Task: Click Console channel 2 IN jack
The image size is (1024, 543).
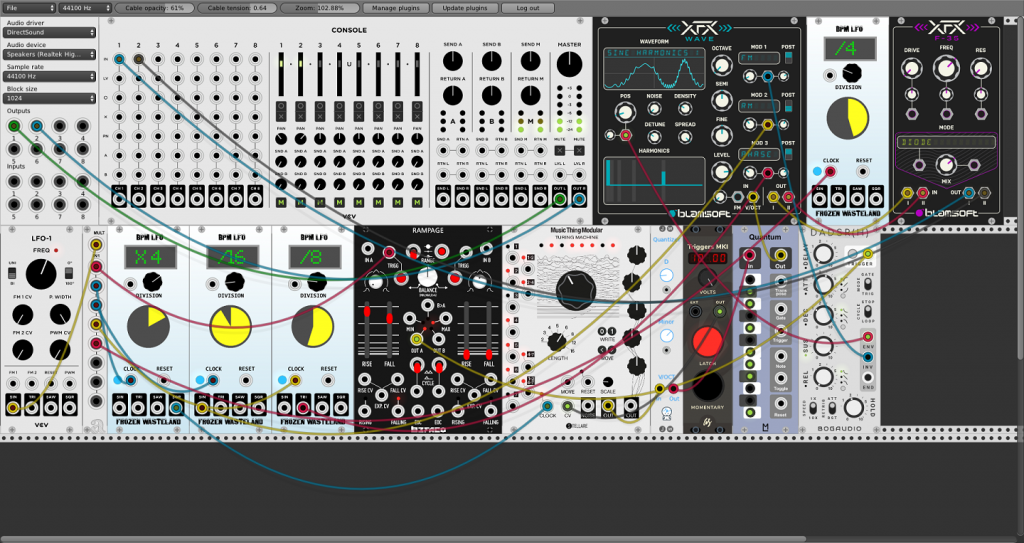Action: pyautogui.click(x=138, y=59)
